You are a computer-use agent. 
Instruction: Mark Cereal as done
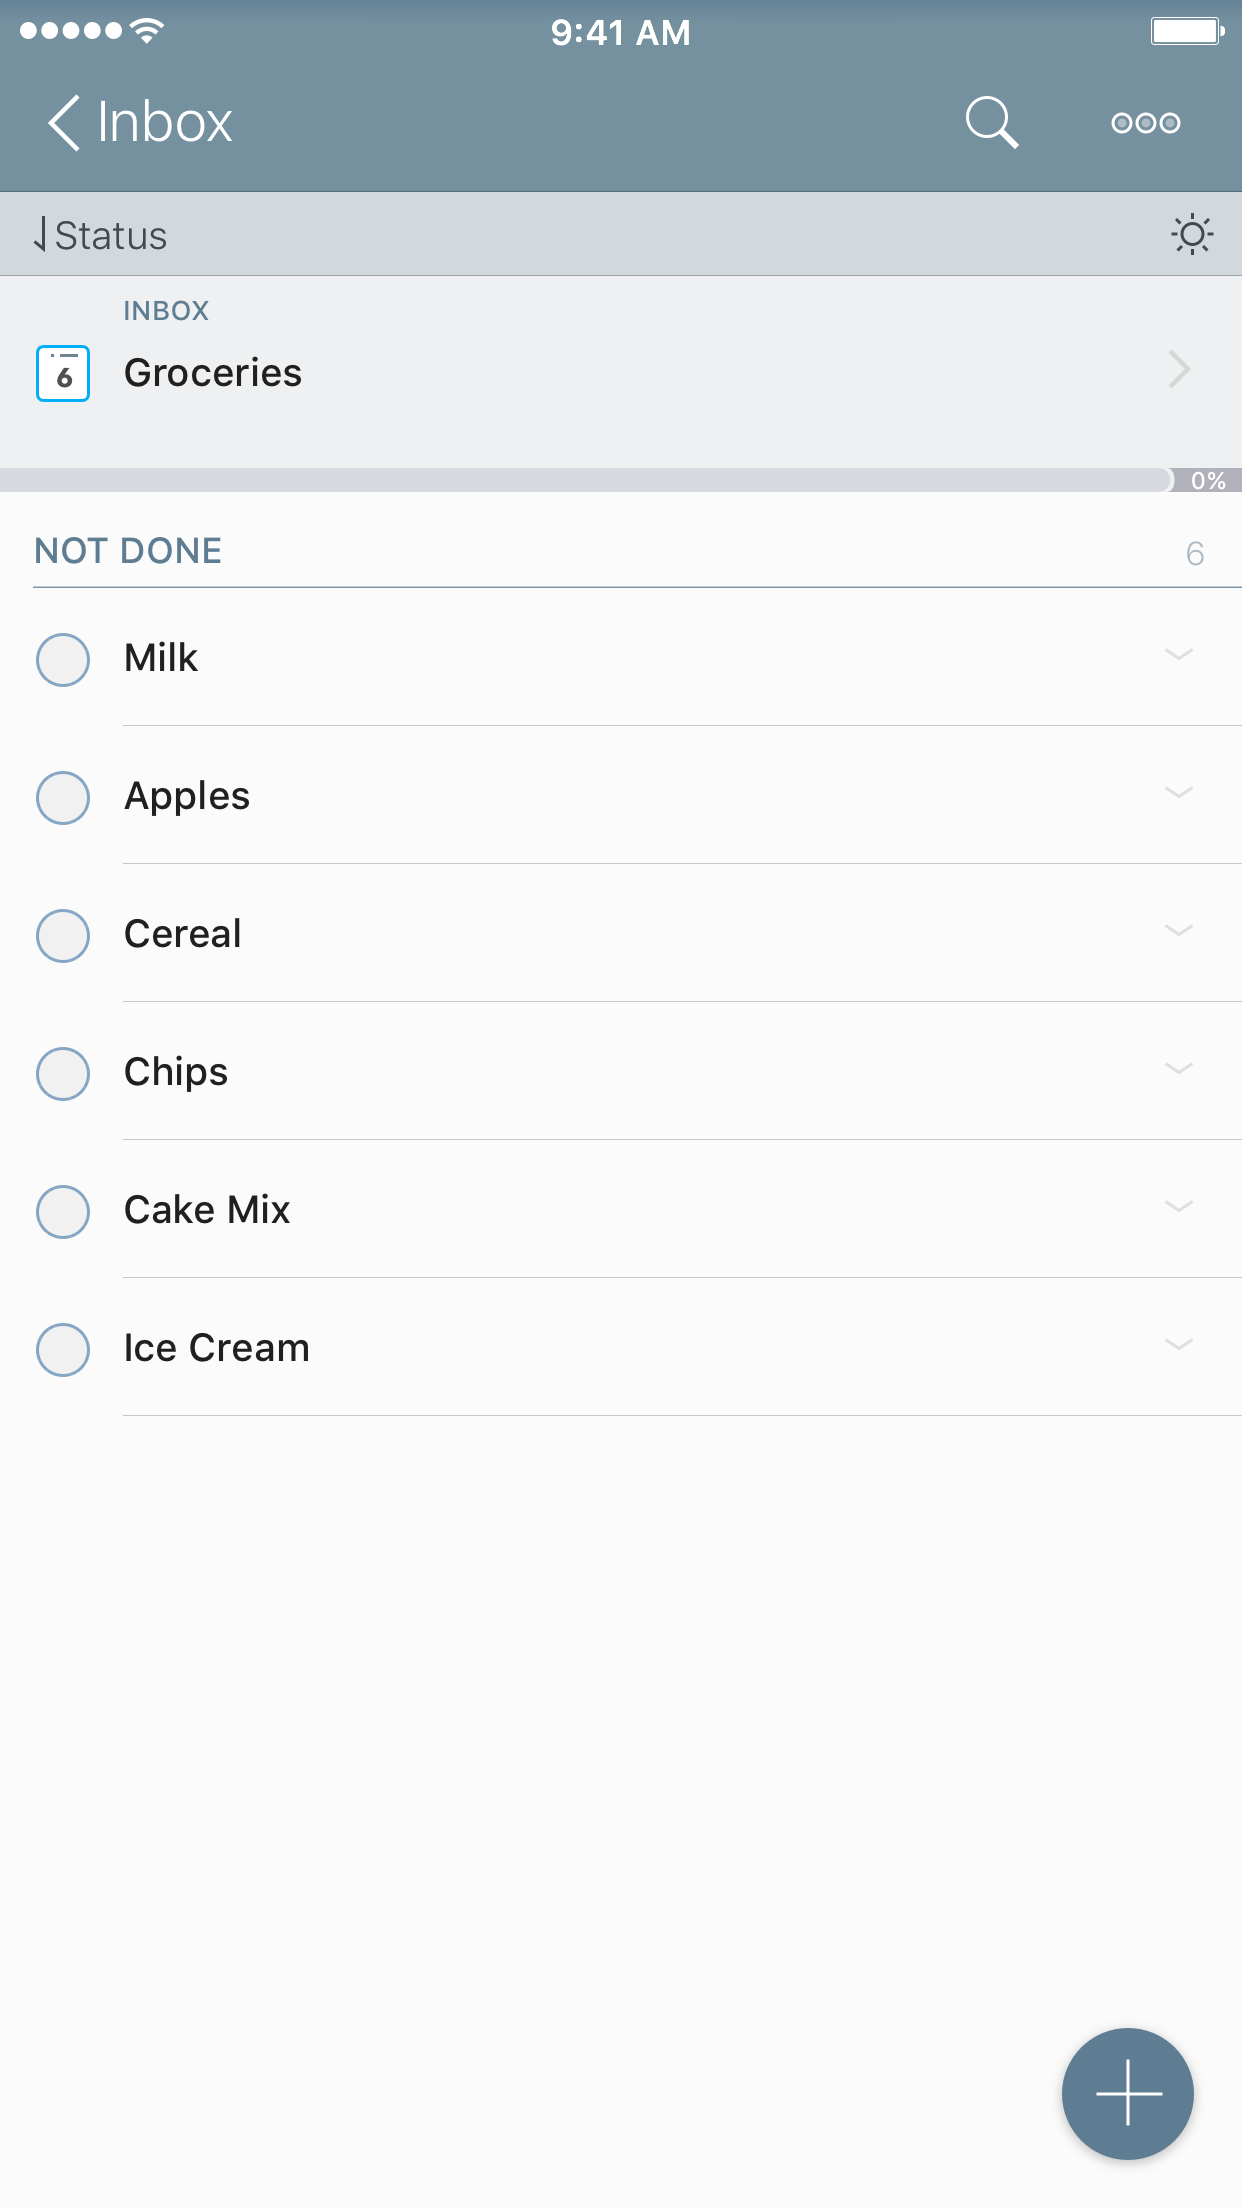(x=63, y=935)
